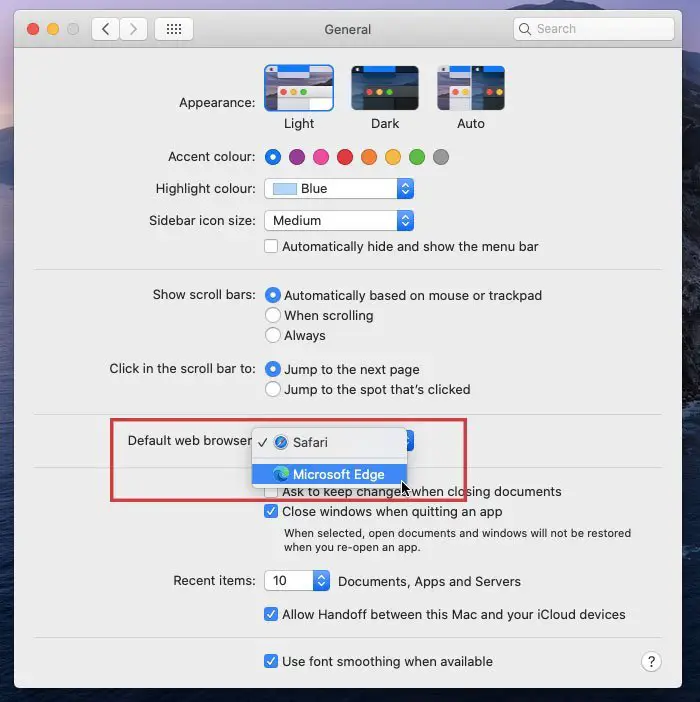Viewport: 700px width, 702px height.
Task: Click the Dark appearance label
Action: [385, 124]
